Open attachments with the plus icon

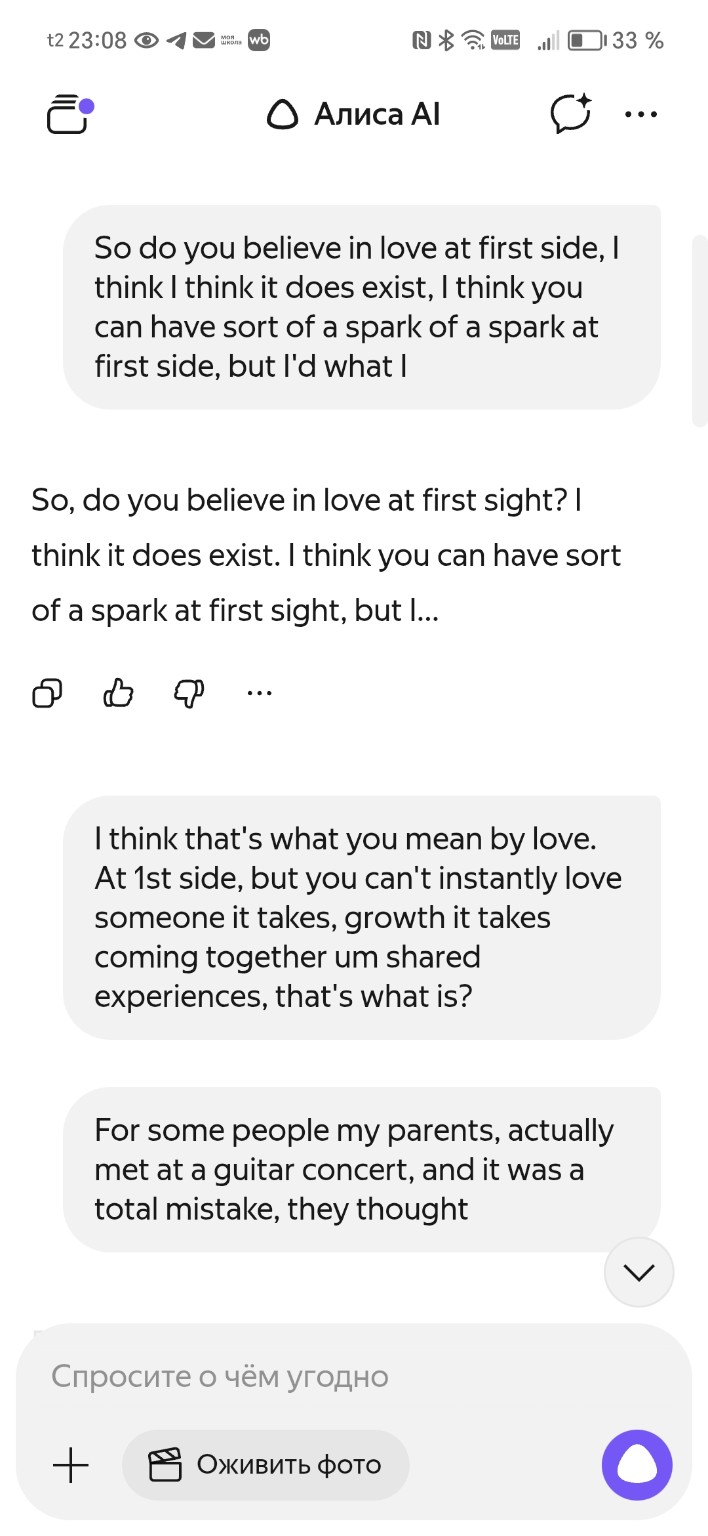click(x=70, y=1466)
